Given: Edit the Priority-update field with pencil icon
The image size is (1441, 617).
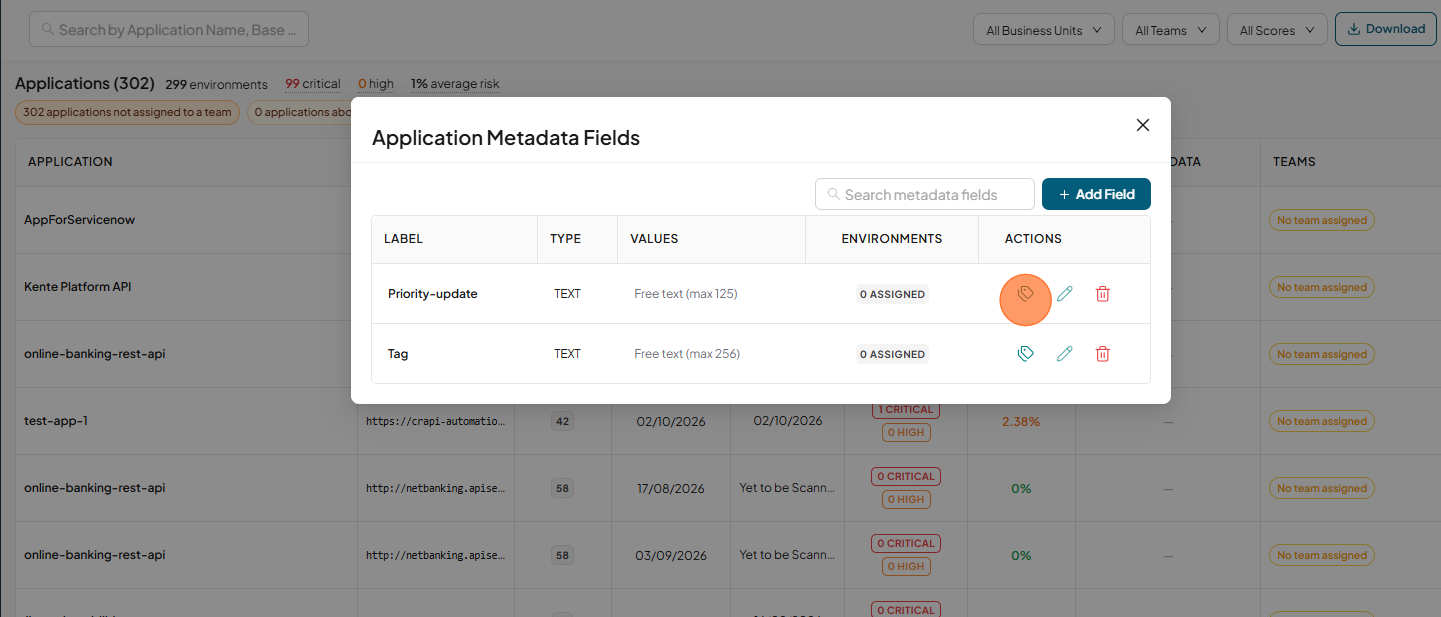Looking at the screenshot, I should pyautogui.click(x=1064, y=294).
